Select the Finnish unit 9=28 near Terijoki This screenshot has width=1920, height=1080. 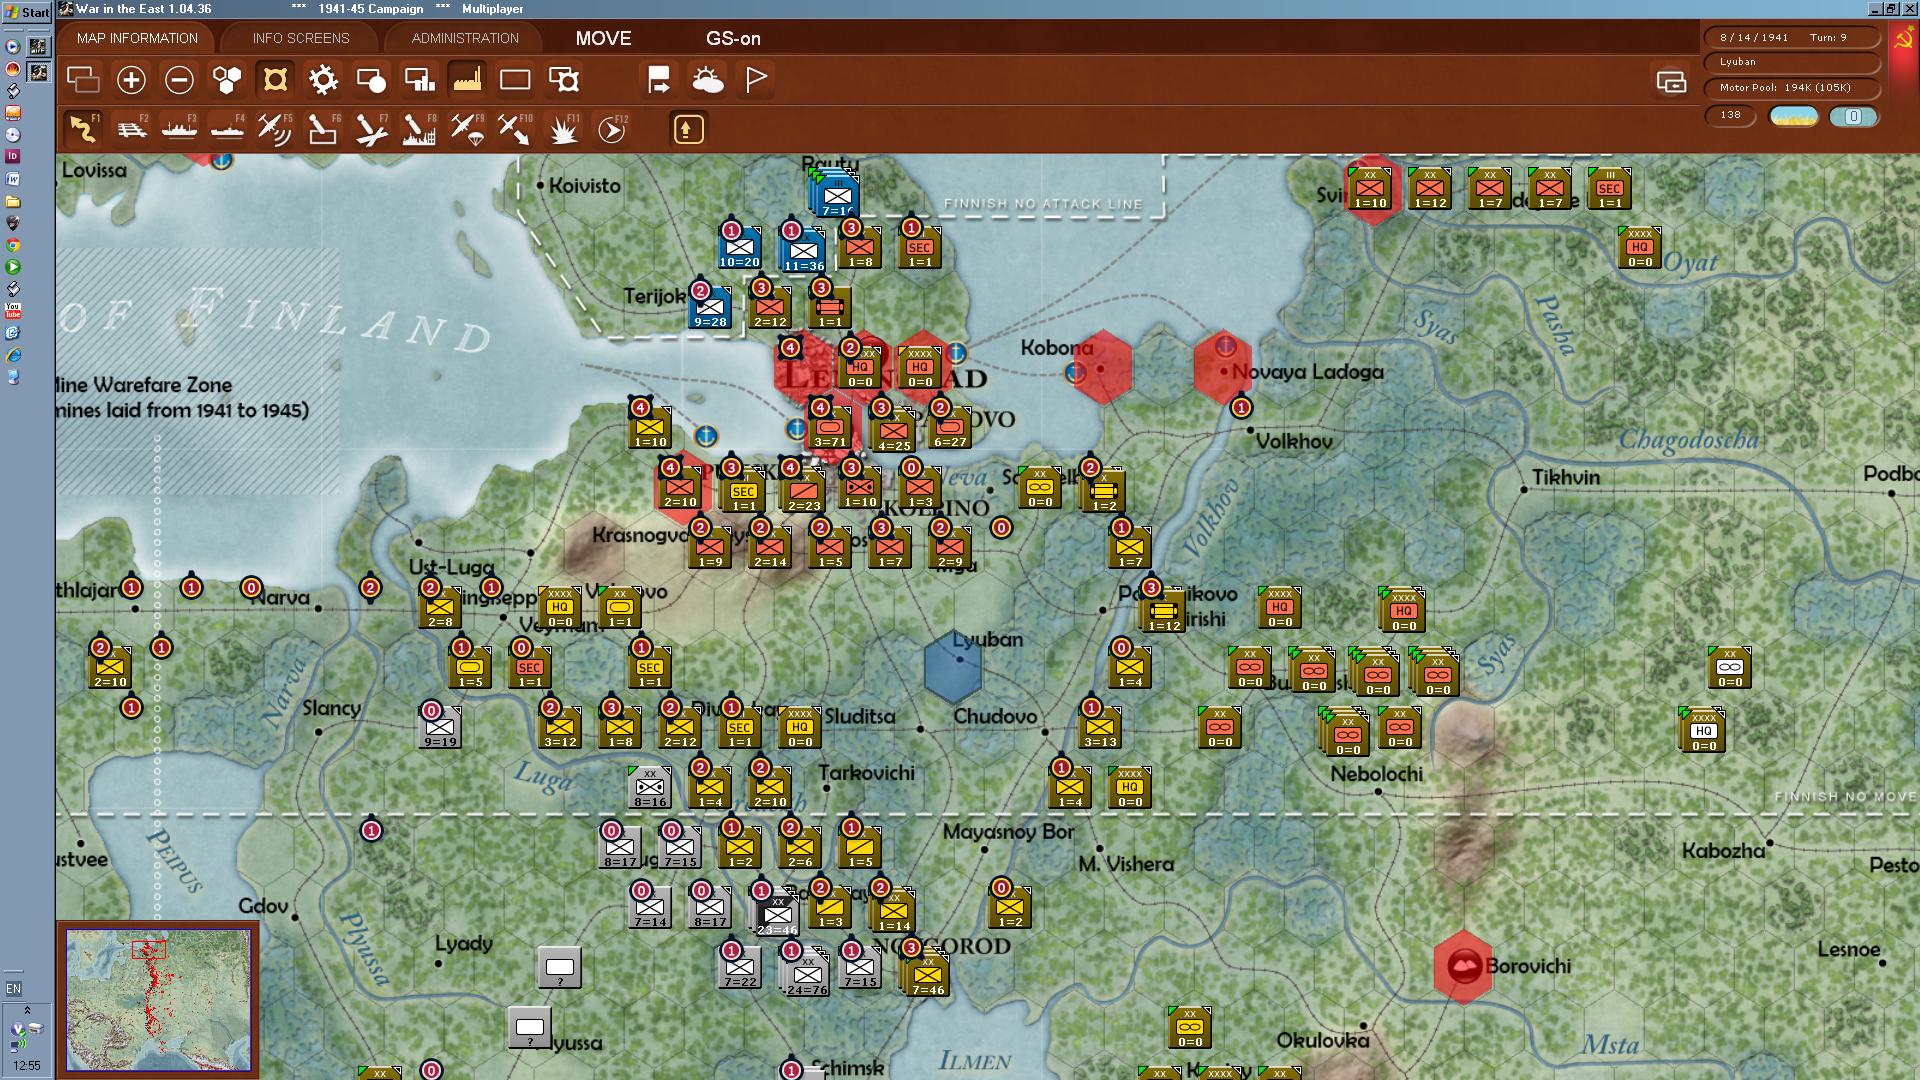pos(710,306)
